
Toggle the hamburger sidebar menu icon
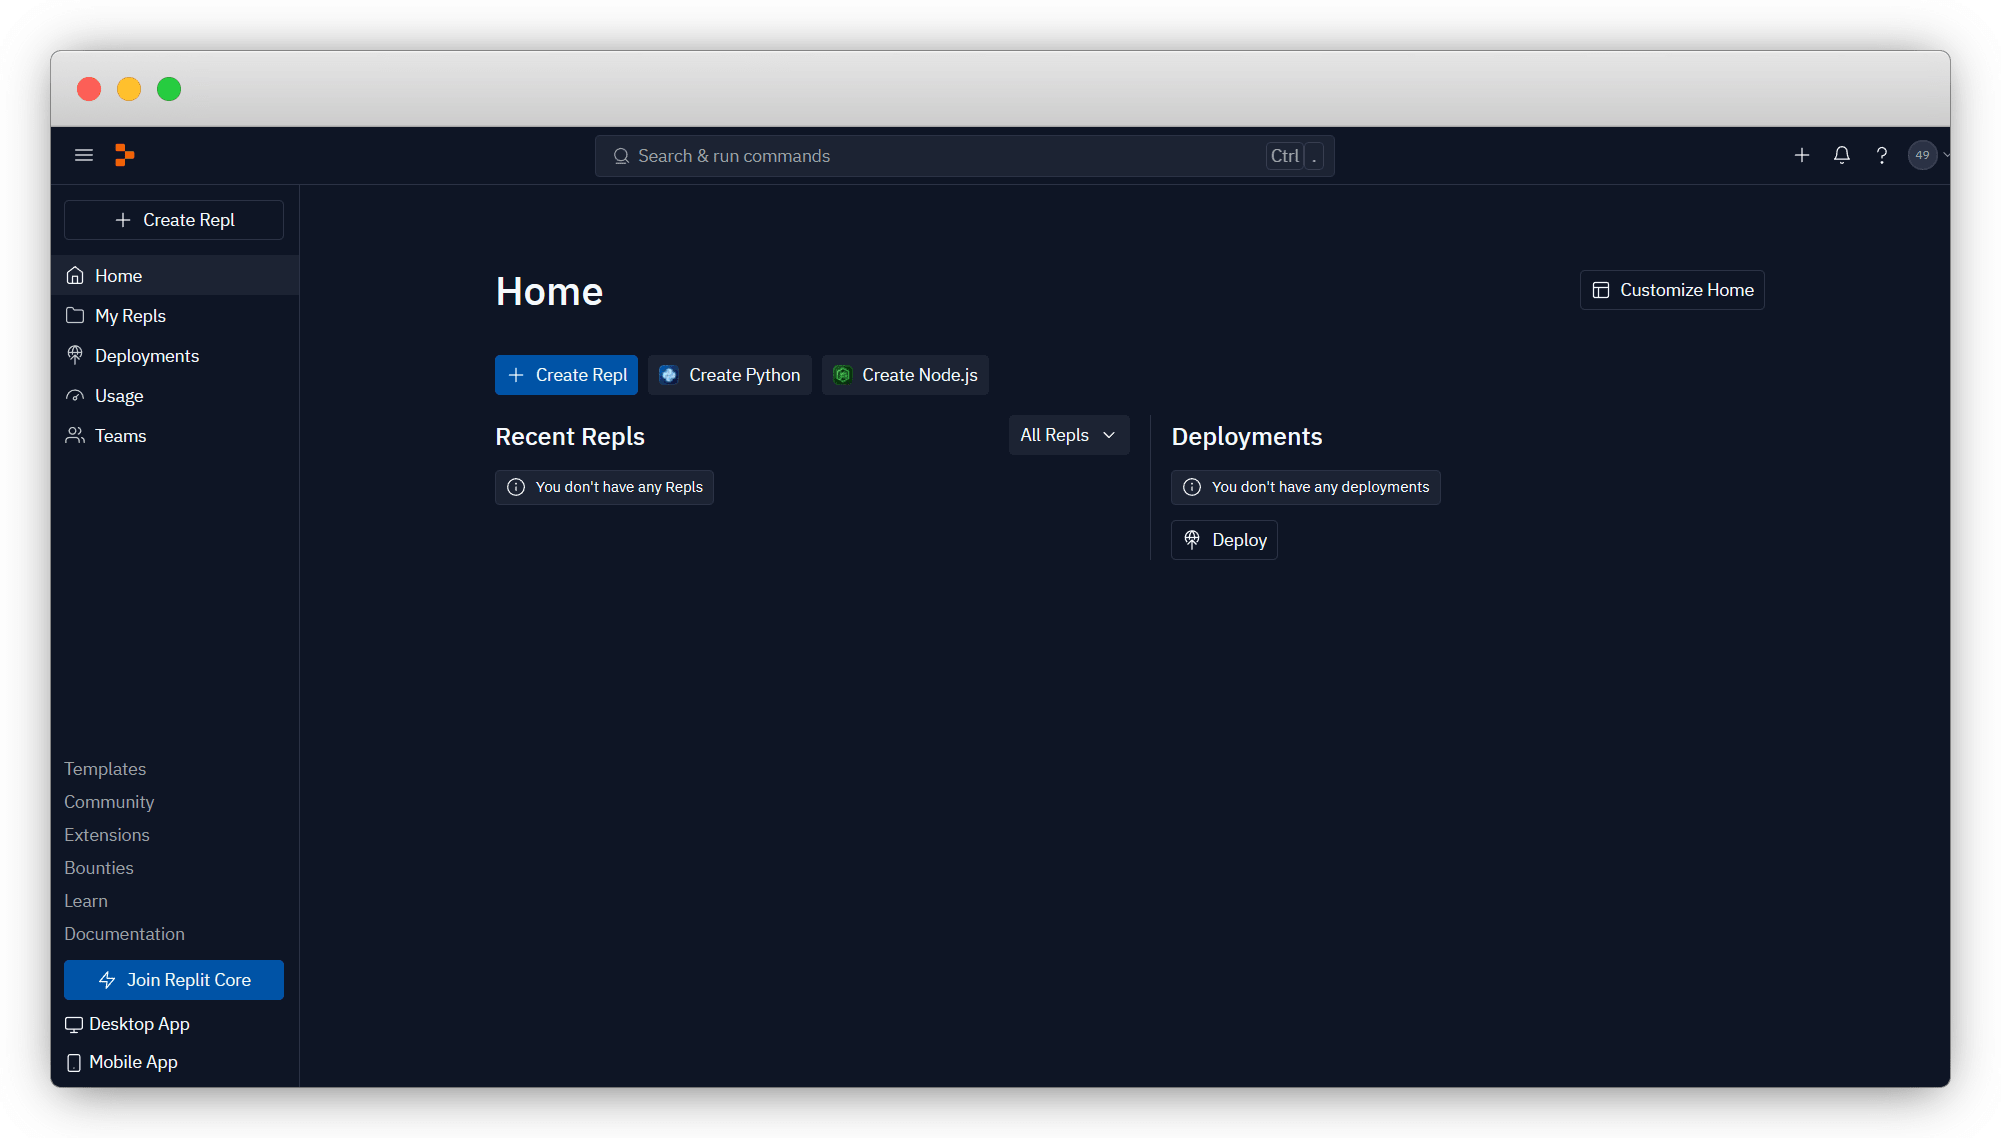pyautogui.click(x=84, y=155)
